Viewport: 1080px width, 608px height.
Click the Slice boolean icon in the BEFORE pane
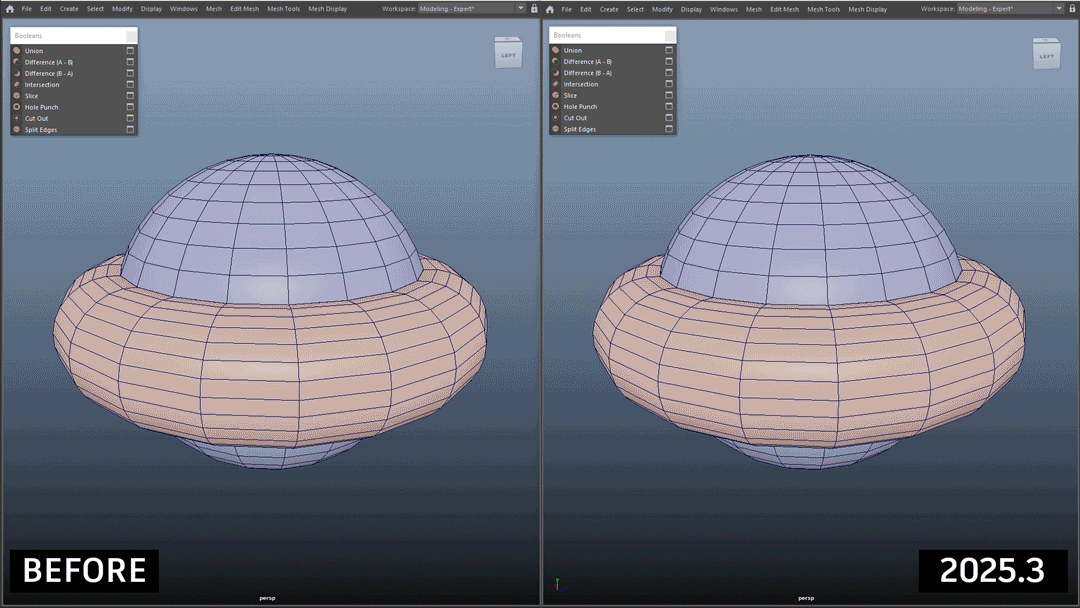17,96
